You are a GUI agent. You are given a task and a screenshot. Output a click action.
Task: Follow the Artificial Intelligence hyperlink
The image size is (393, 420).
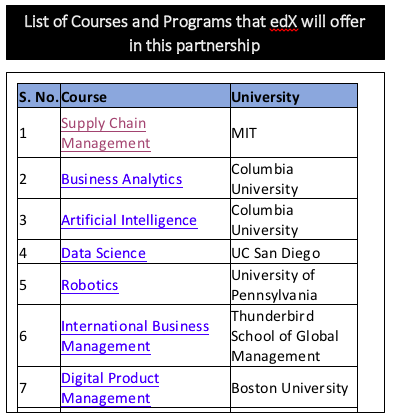coord(129,220)
